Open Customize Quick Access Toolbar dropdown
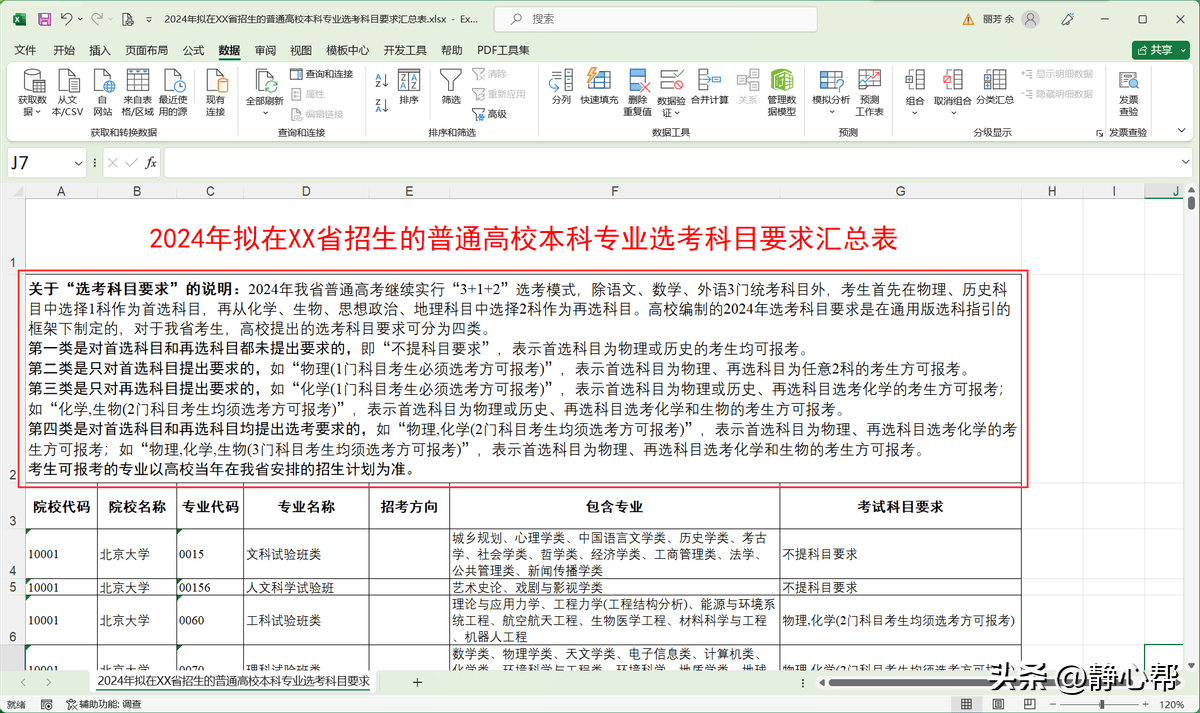 point(147,19)
